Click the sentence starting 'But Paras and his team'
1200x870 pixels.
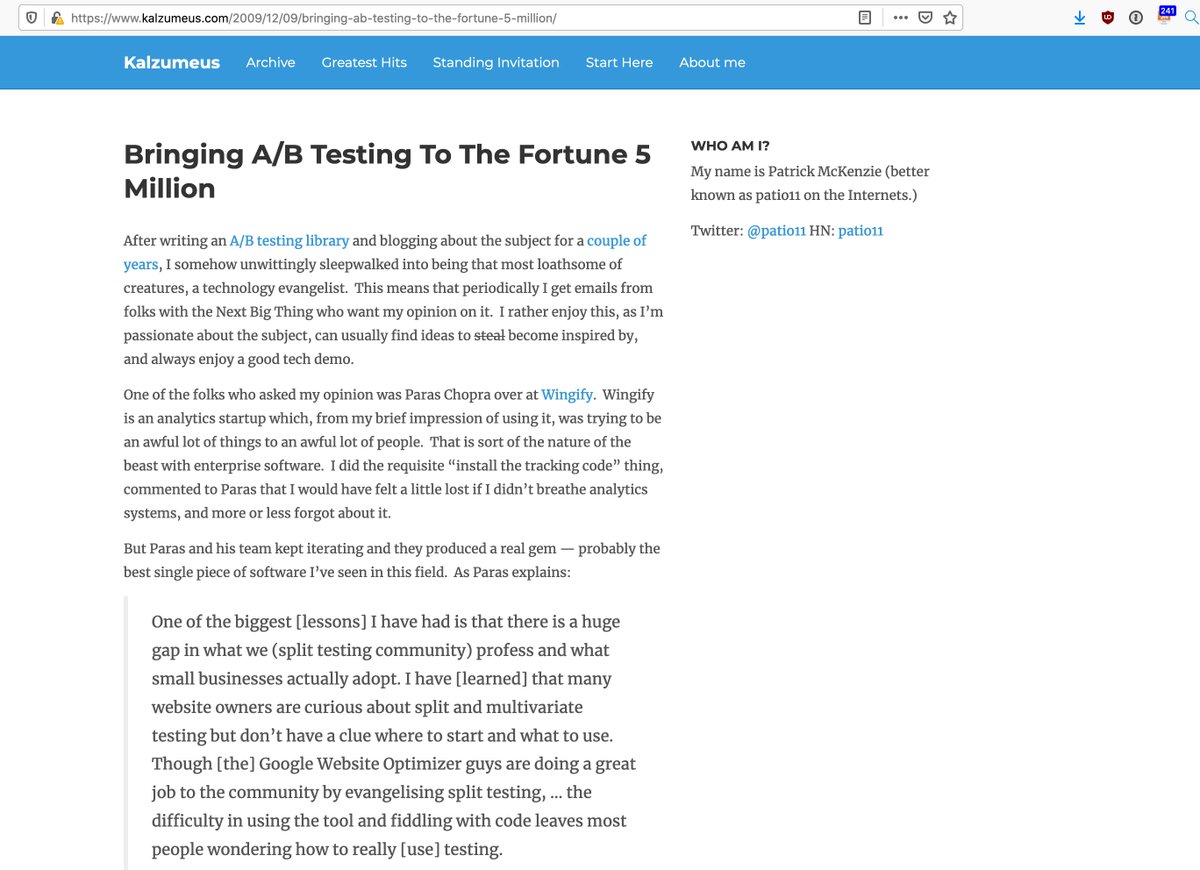tap(392, 560)
